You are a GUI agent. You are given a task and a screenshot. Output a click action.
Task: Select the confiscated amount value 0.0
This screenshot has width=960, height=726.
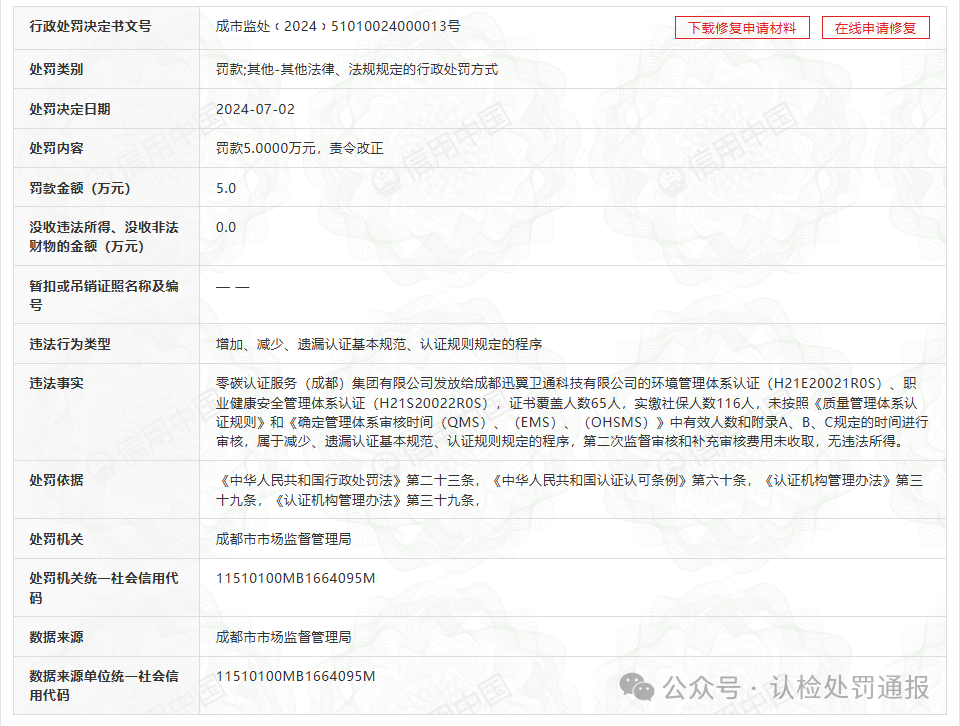[x=226, y=227]
